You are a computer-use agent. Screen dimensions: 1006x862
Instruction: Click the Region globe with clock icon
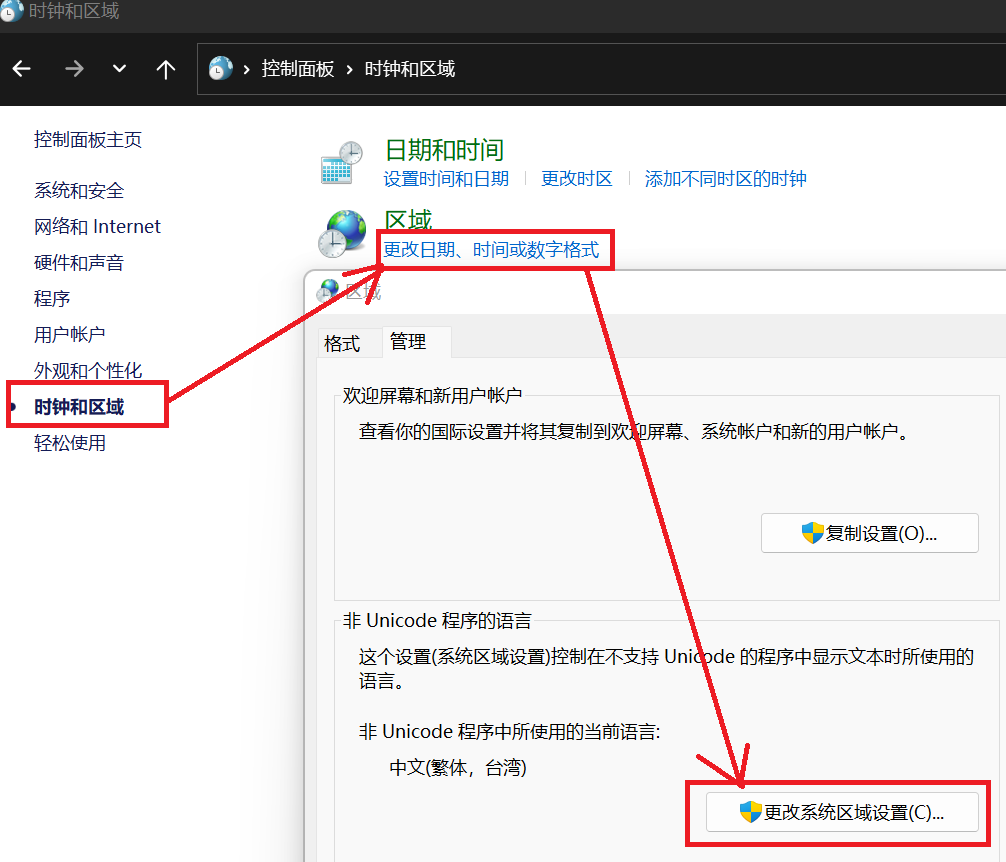342,234
